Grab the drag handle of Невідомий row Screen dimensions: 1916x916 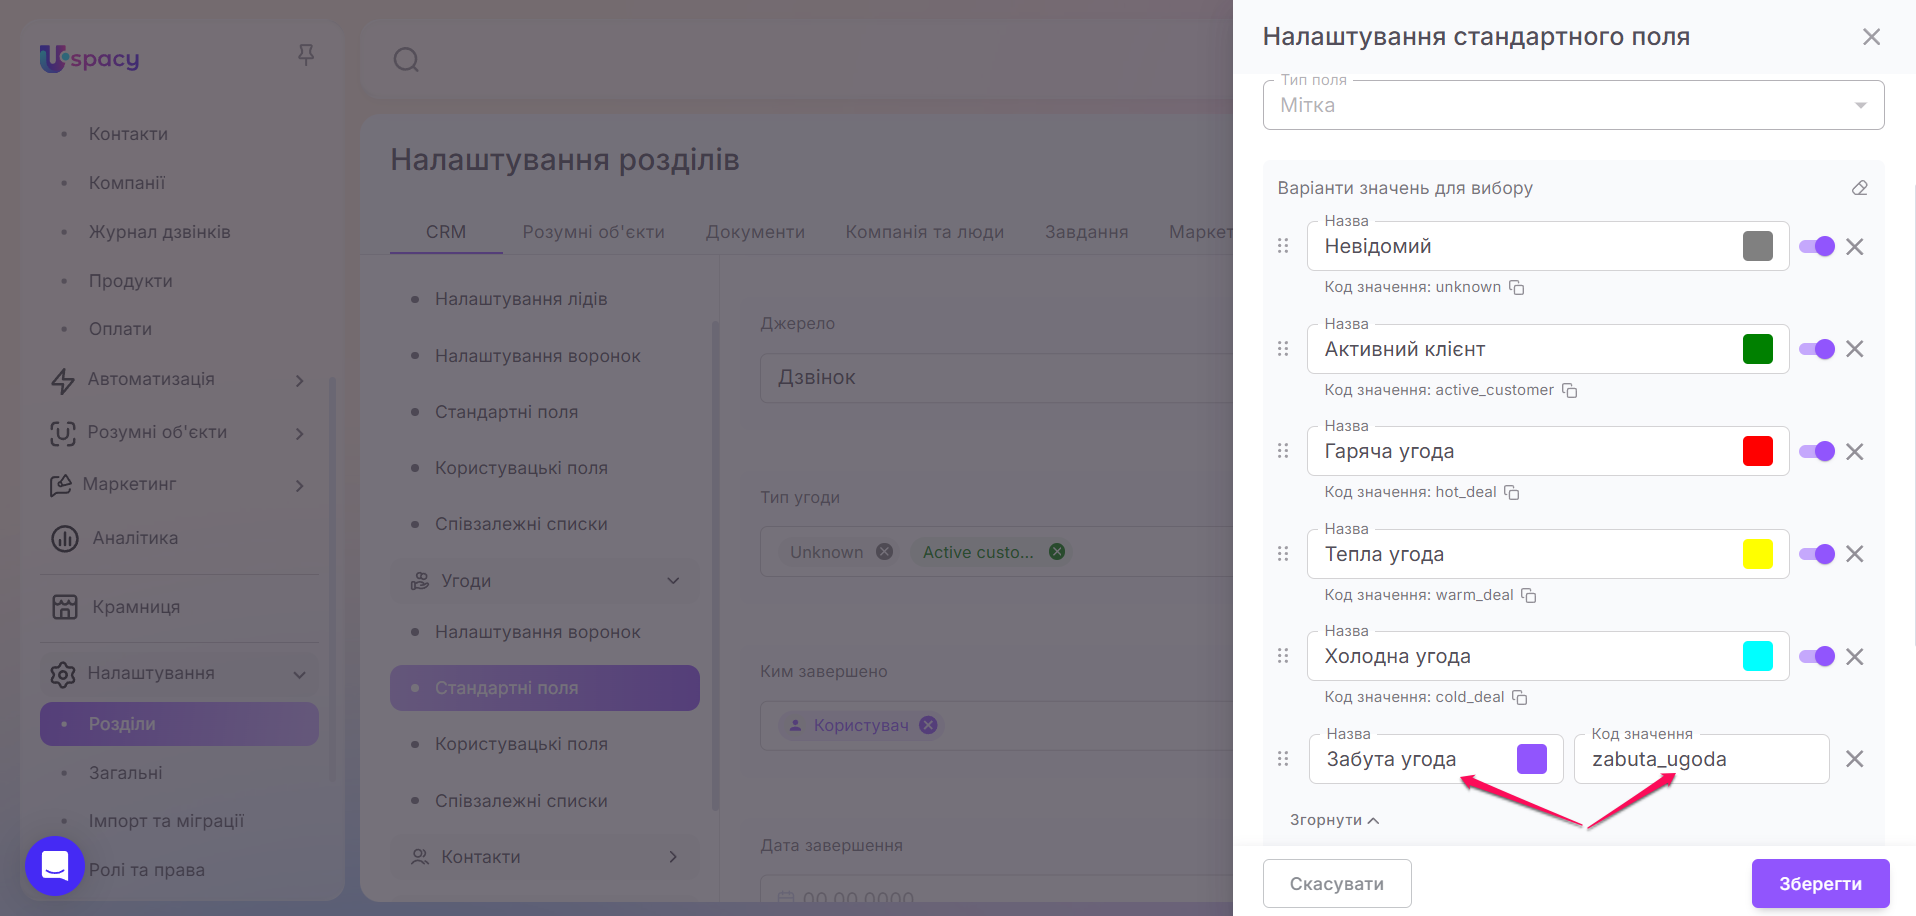pos(1283,246)
